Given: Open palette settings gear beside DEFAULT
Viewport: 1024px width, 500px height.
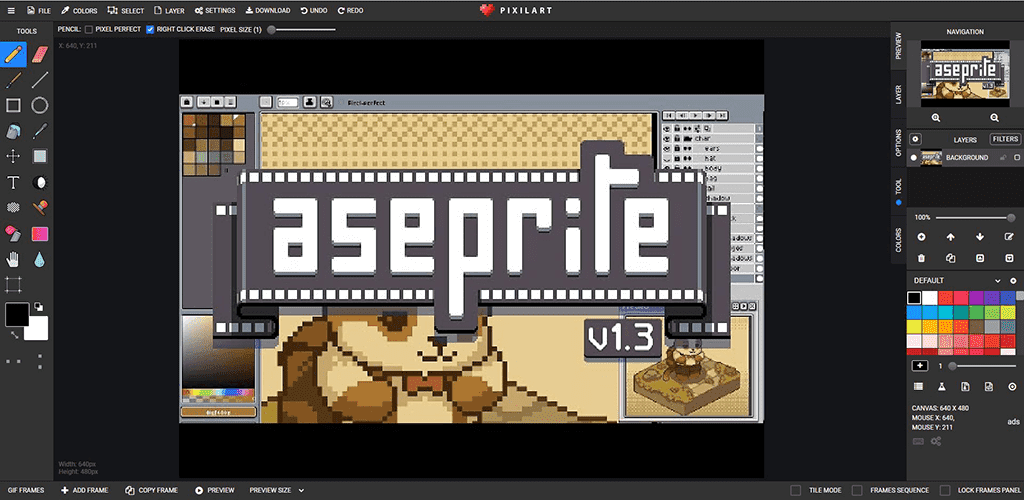Looking at the screenshot, I should (x=1013, y=281).
